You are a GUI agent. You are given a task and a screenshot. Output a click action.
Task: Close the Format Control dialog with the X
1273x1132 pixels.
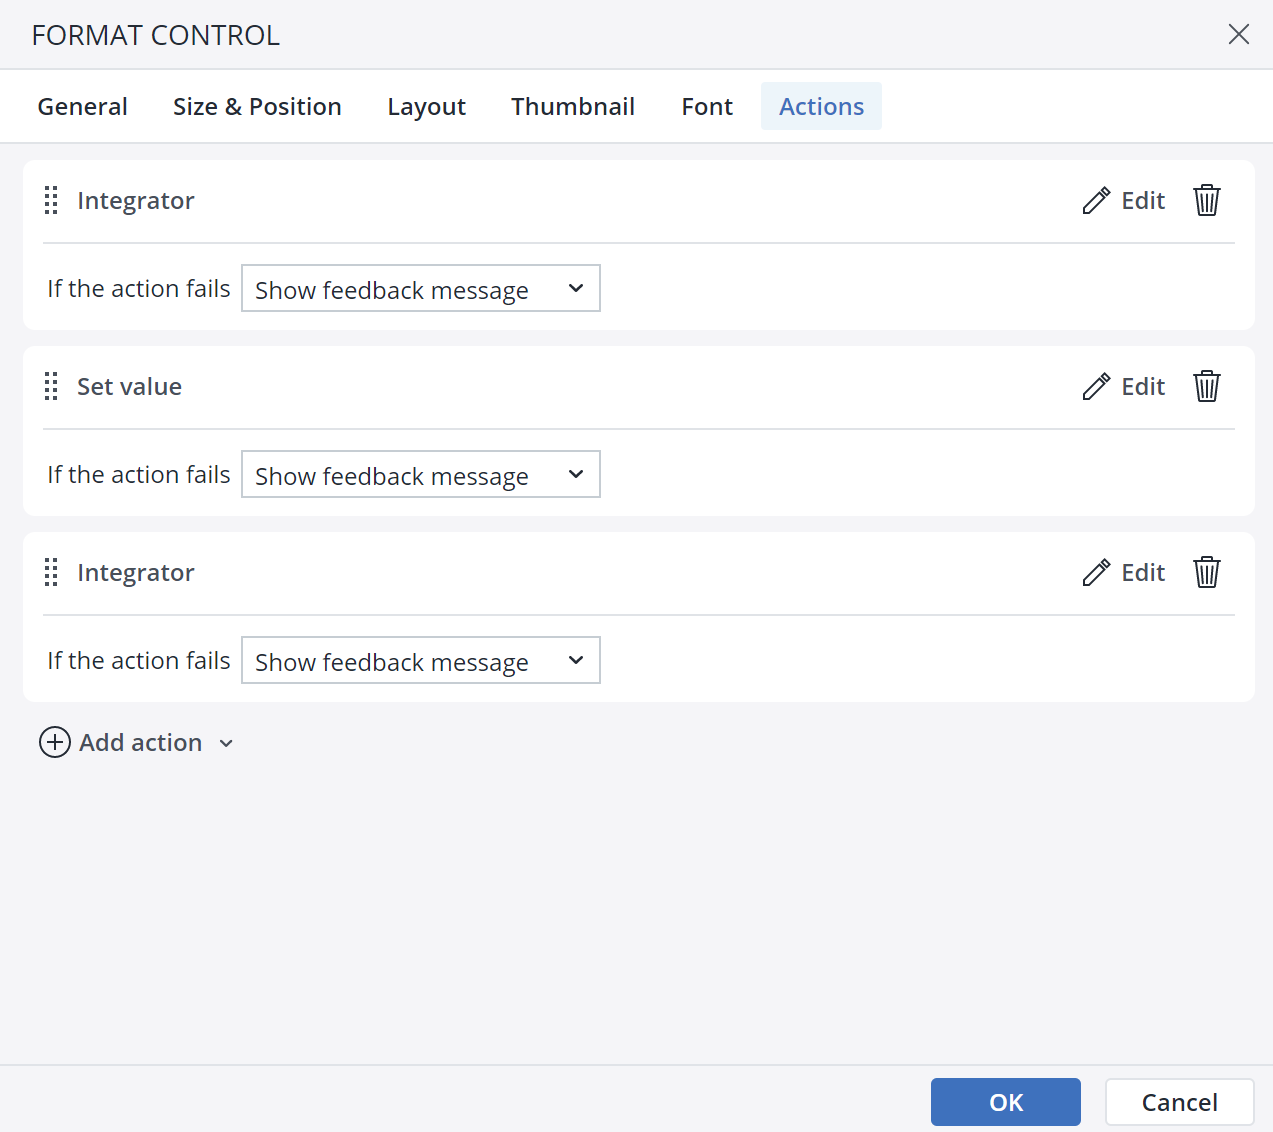pyautogui.click(x=1239, y=34)
